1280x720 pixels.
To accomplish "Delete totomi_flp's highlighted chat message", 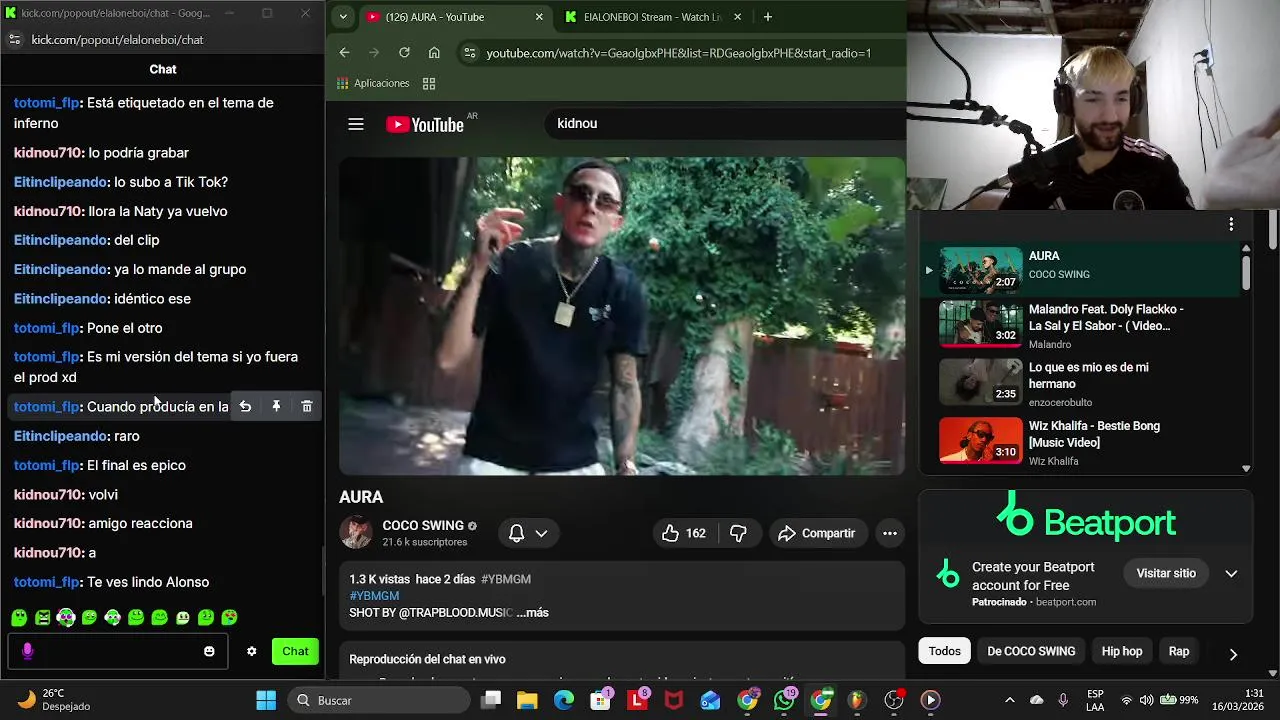I will [x=307, y=406].
